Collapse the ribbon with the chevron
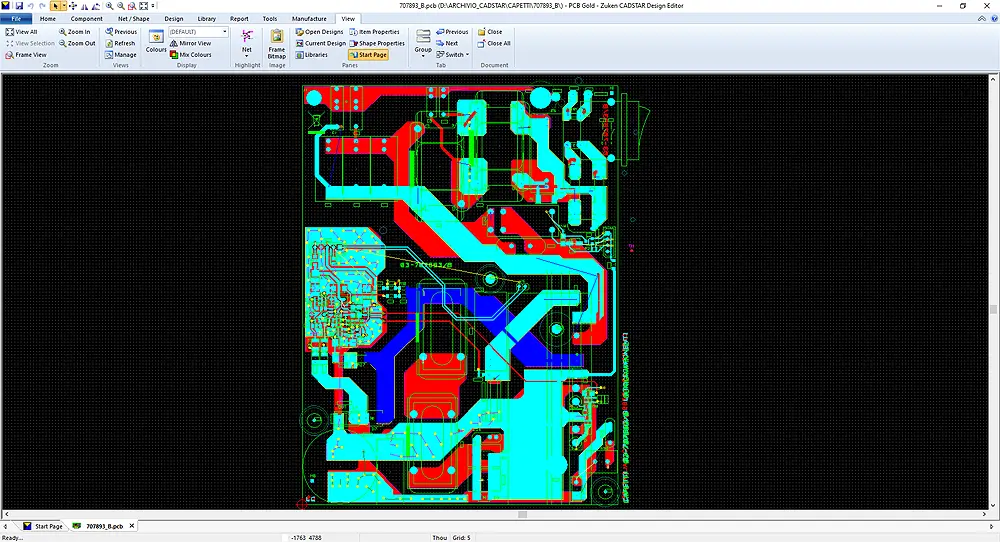 (982, 18)
